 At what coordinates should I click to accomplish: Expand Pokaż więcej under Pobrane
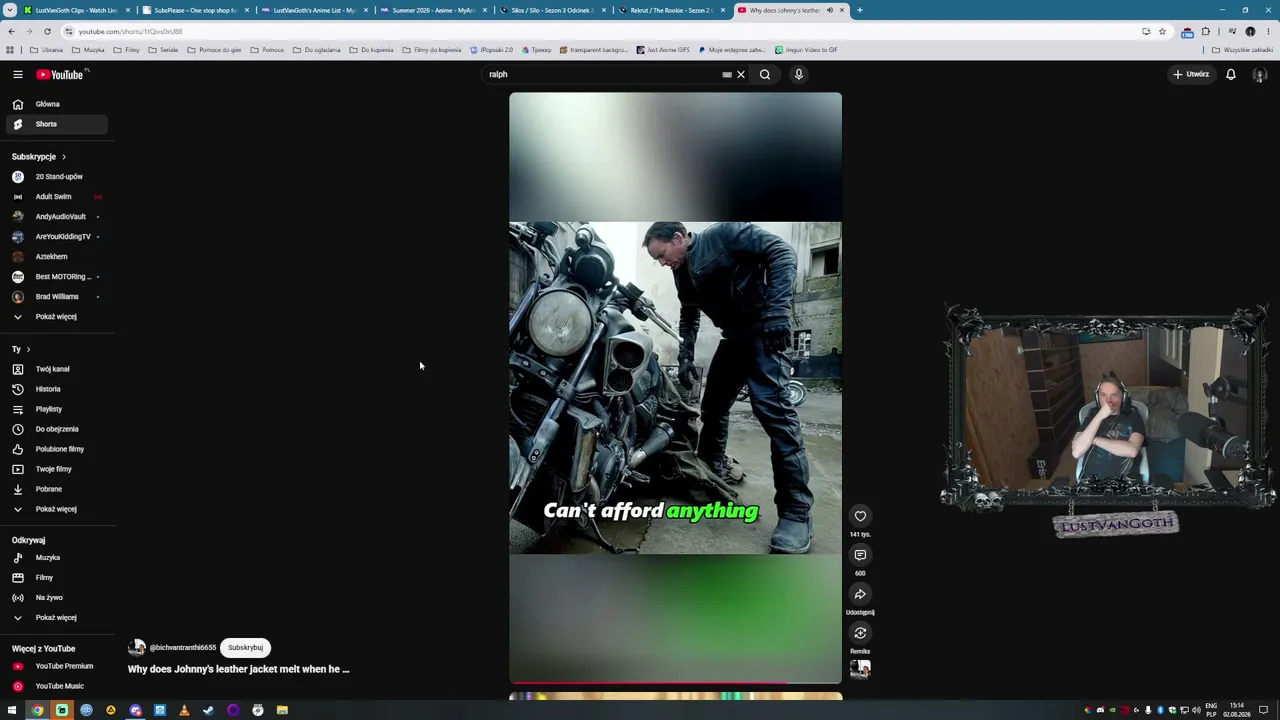pyautogui.click(x=55, y=509)
